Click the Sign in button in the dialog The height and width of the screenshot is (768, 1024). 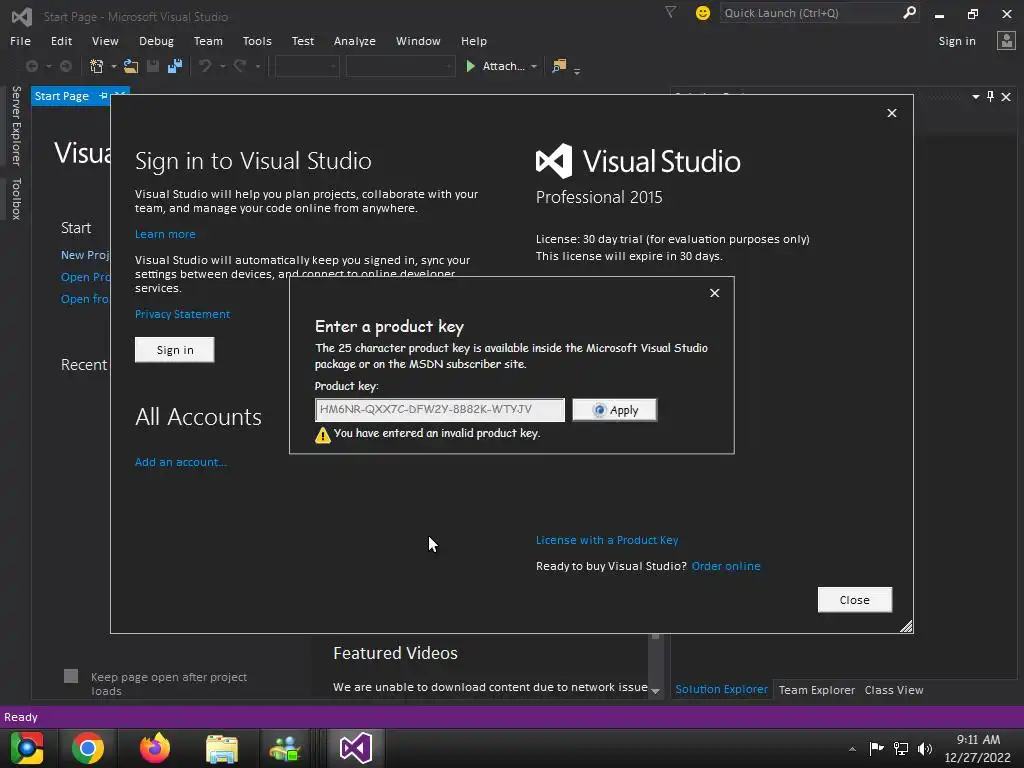point(174,349)
